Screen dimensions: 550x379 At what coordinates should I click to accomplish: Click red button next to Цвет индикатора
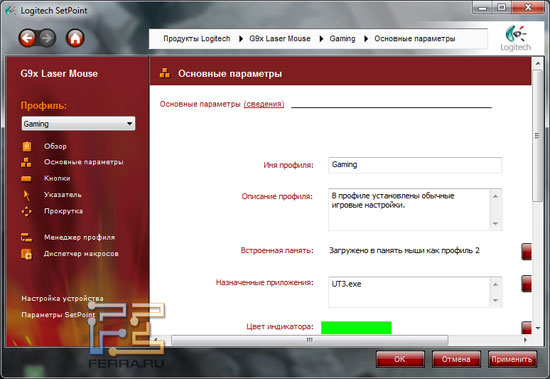pyautogui.click(x=526, y=327)
